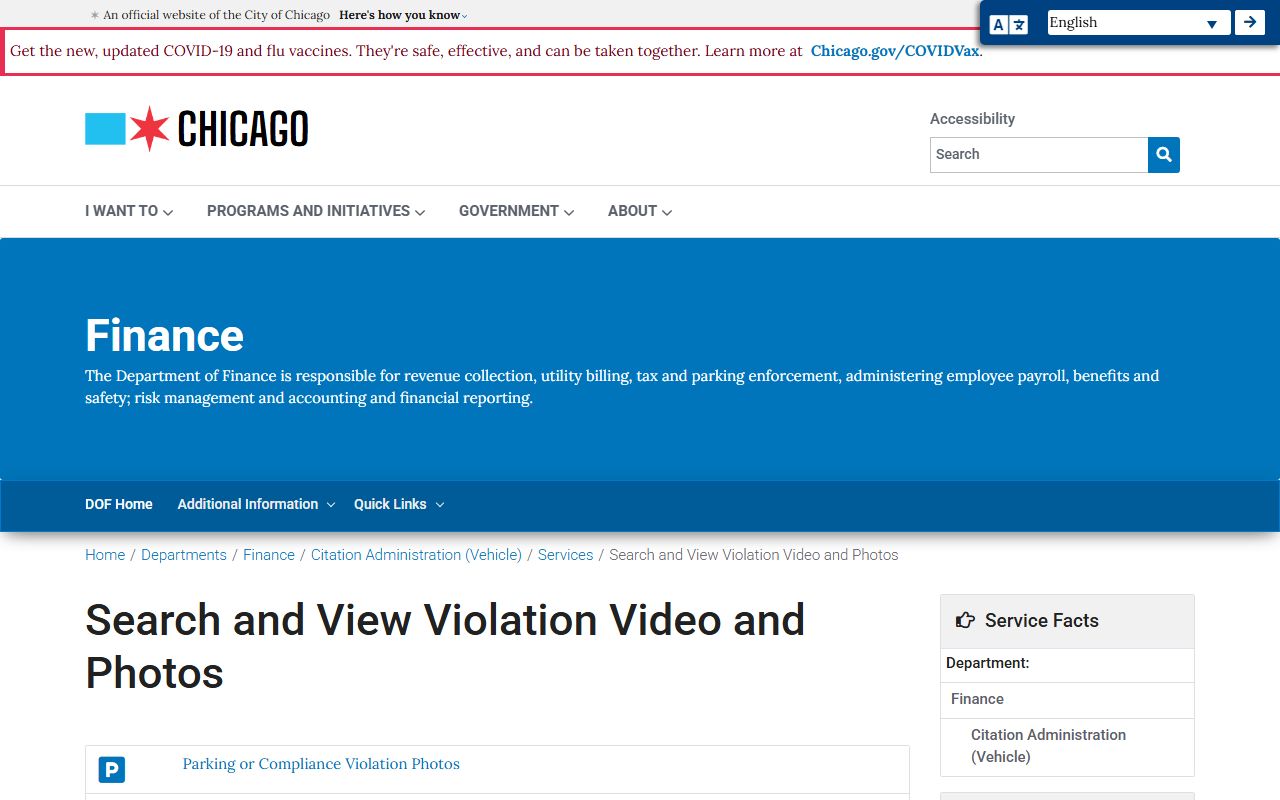Open the Accessibility link

972,119
